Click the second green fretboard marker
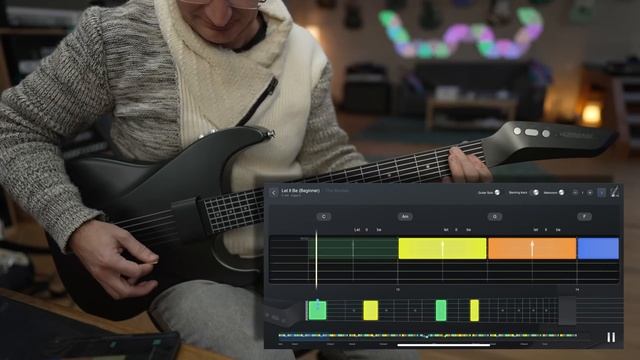The width and height of the screenshot is (640, 360). [441, 310]
